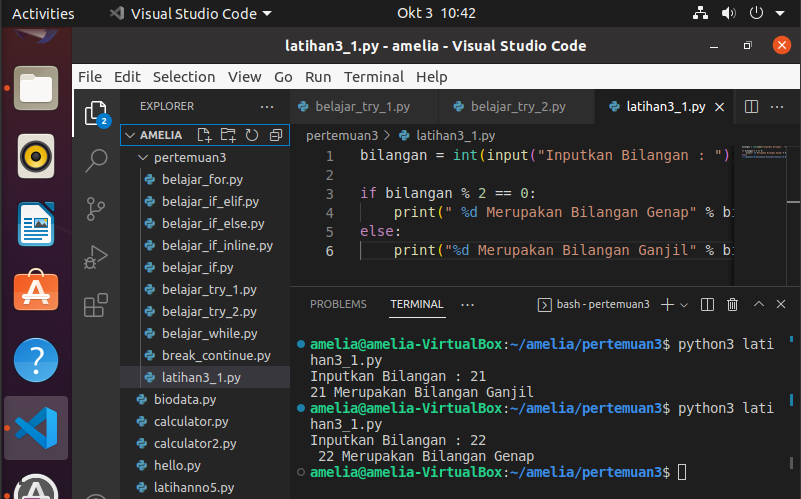Open the Edit menu
This screenshot has height=499, width=801.
[x=127, y=77]
